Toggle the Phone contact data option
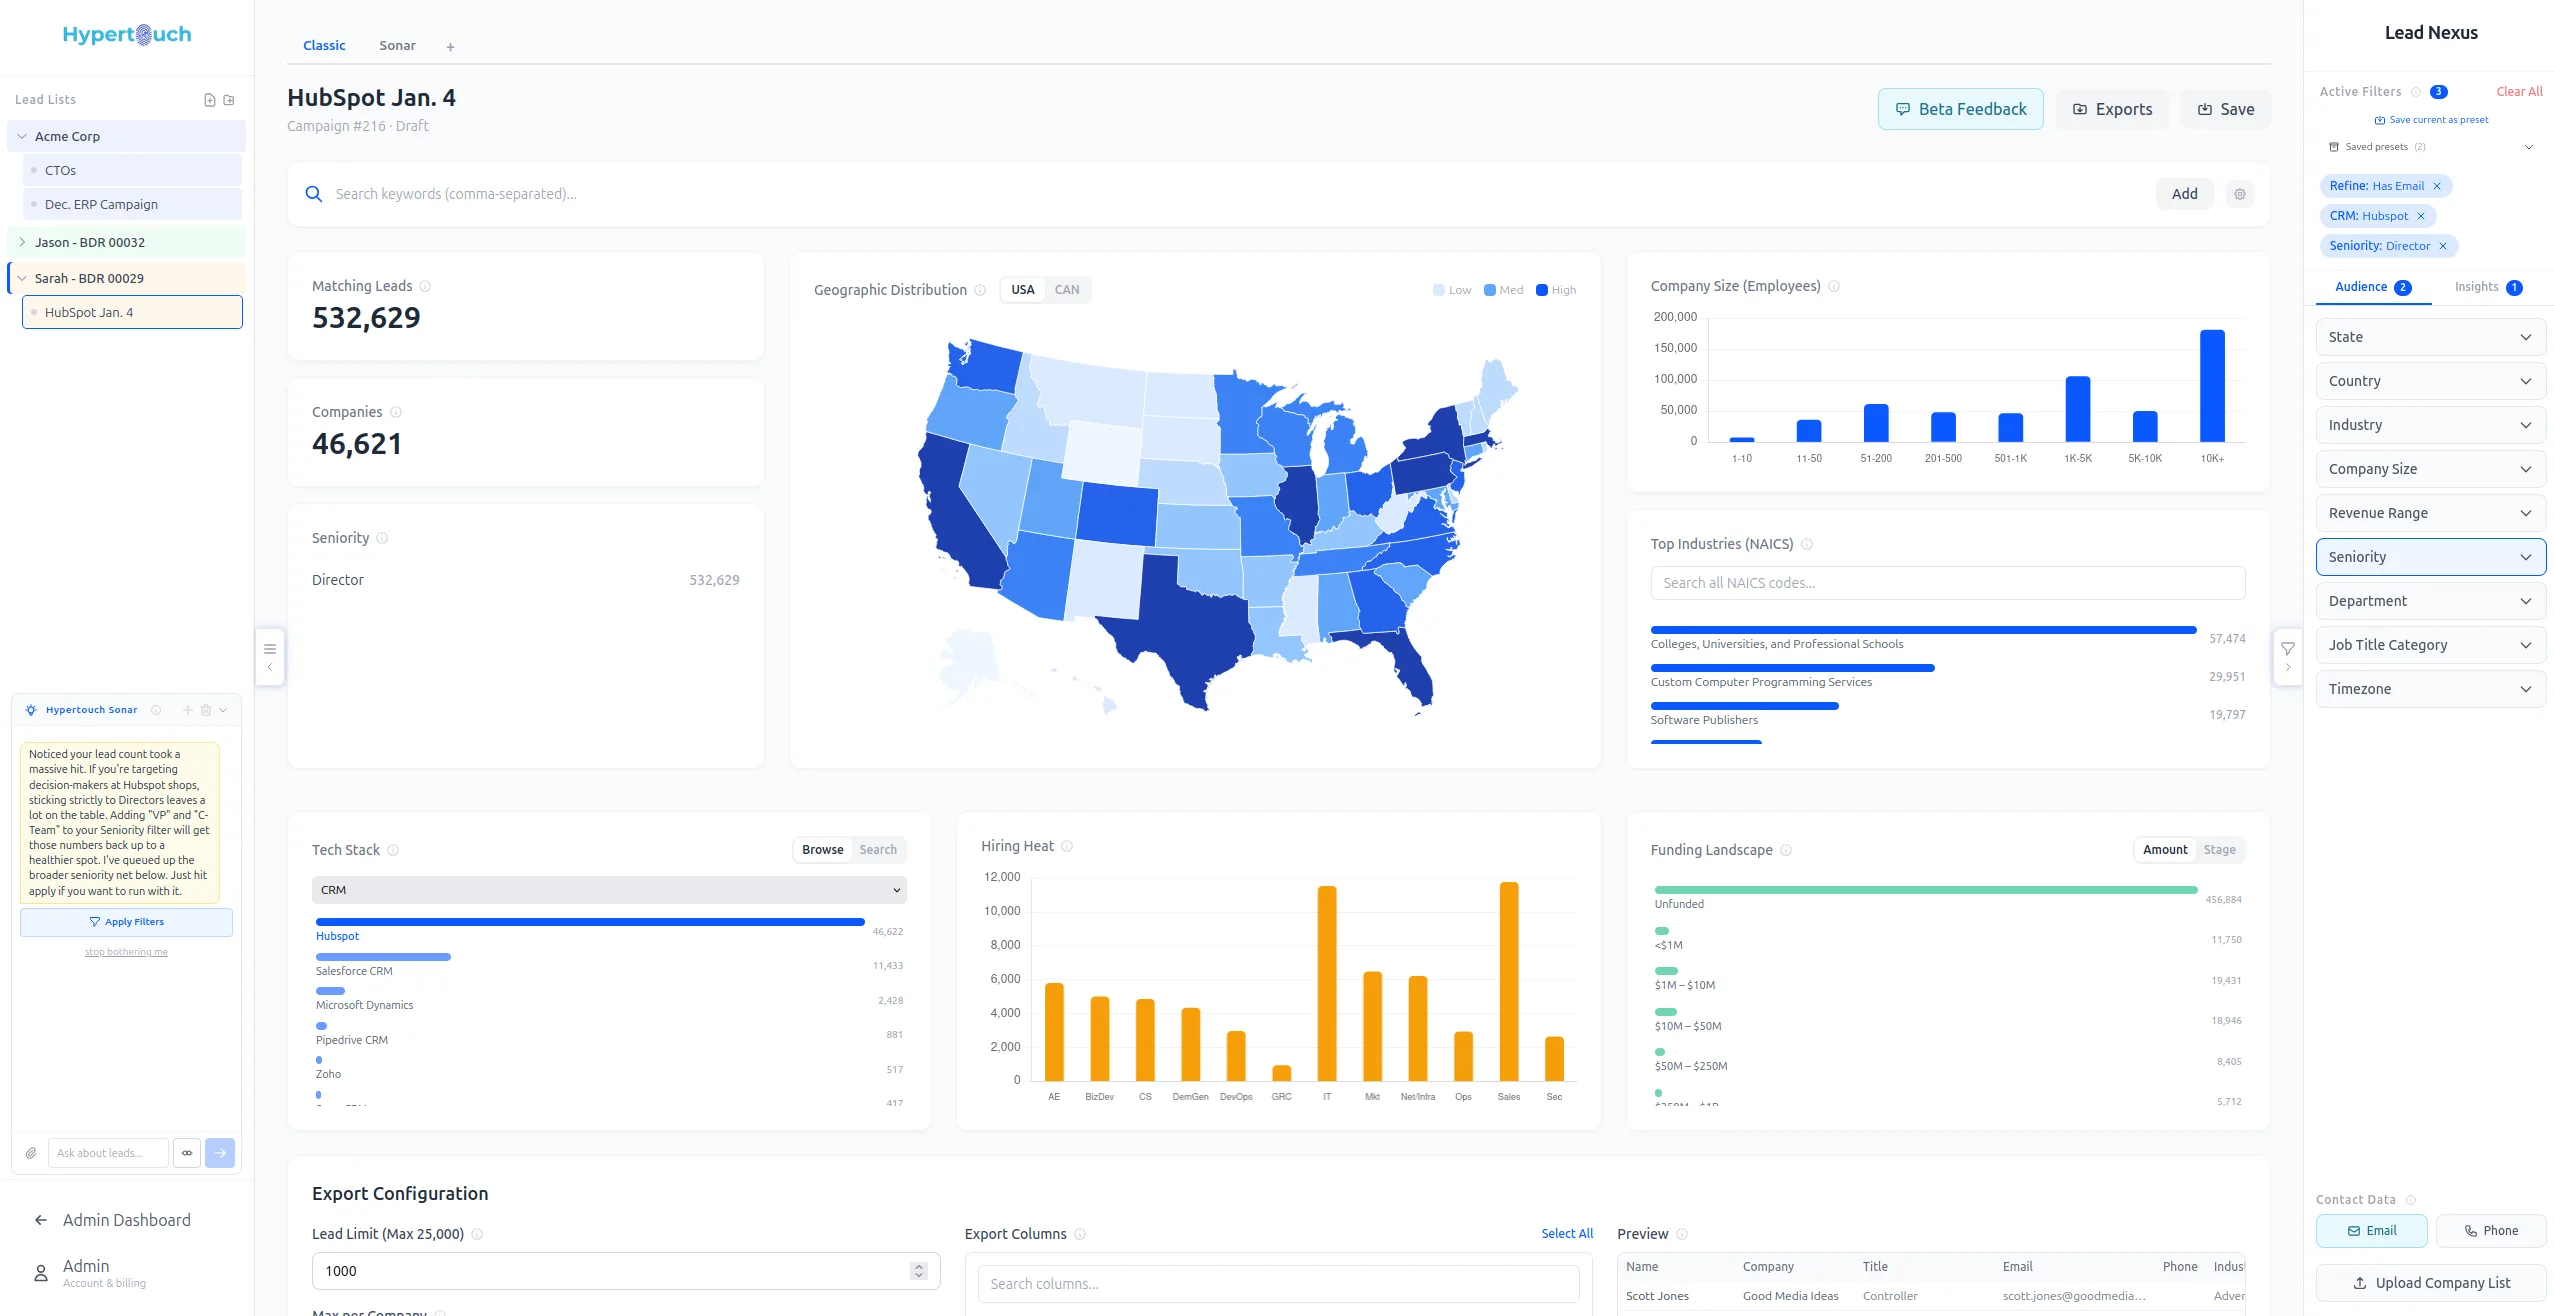The image size is (2554, 1316). pyautogui.click(x=2490, y=1231)
